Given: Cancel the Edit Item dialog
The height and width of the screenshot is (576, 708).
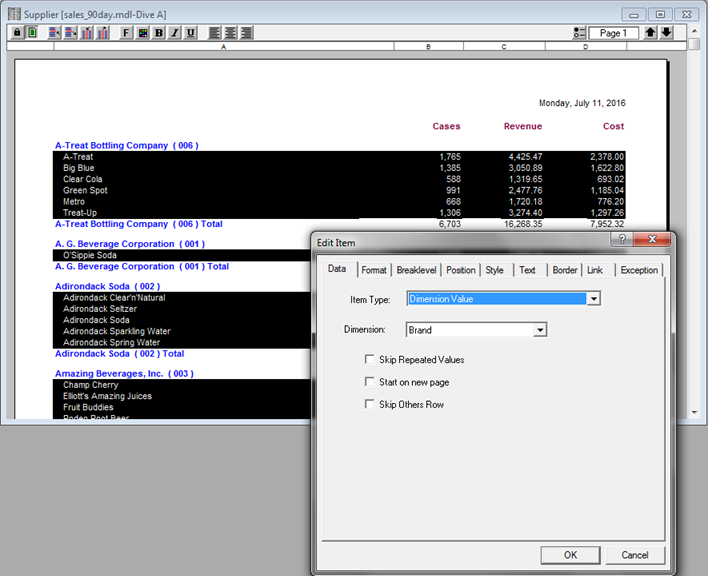Looking at the screenshot, I should pos(635,555).
